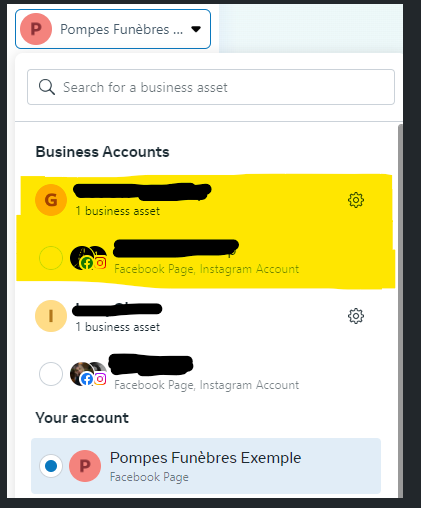The image size is (421, 508).
Task: Click the magnifying glass search icon
Action: (47, 87)
